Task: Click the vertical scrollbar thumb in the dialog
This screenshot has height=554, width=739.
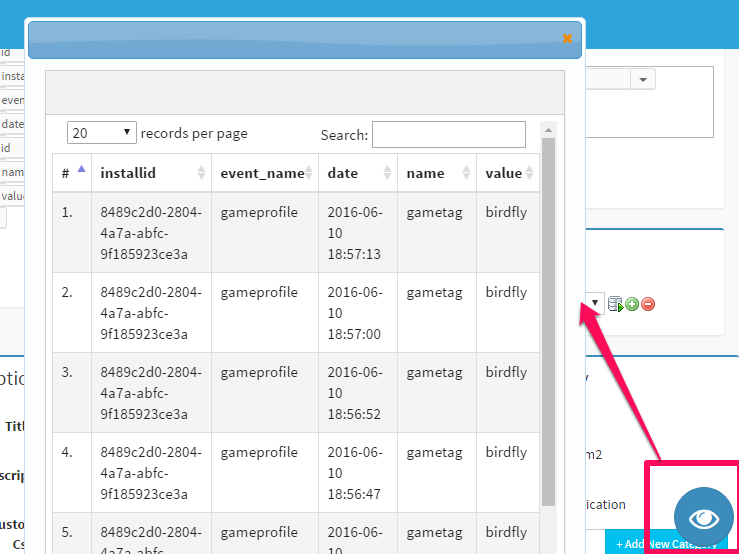Action: pos(548,322)
